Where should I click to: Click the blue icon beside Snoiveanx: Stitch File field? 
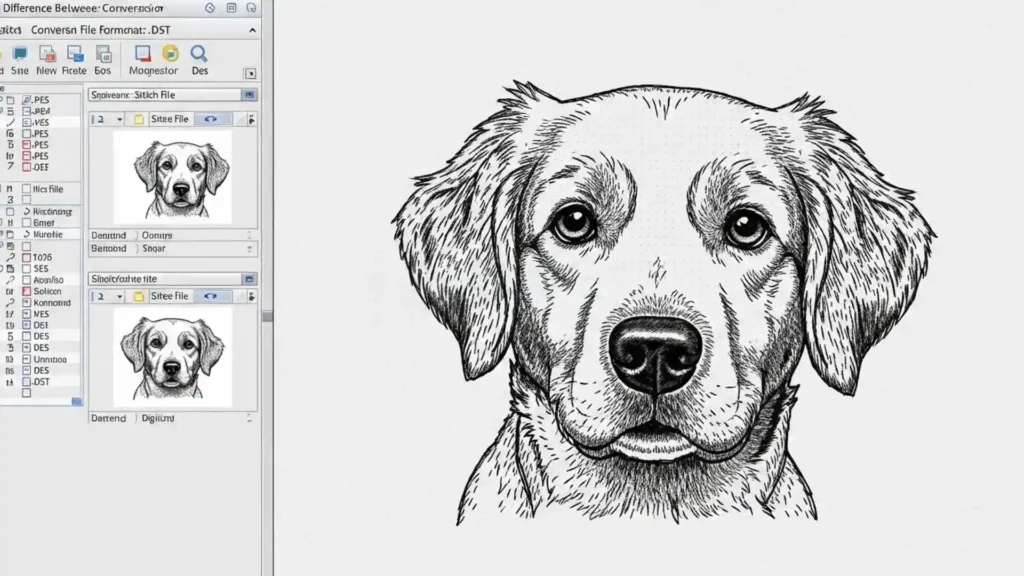[249, 95]
